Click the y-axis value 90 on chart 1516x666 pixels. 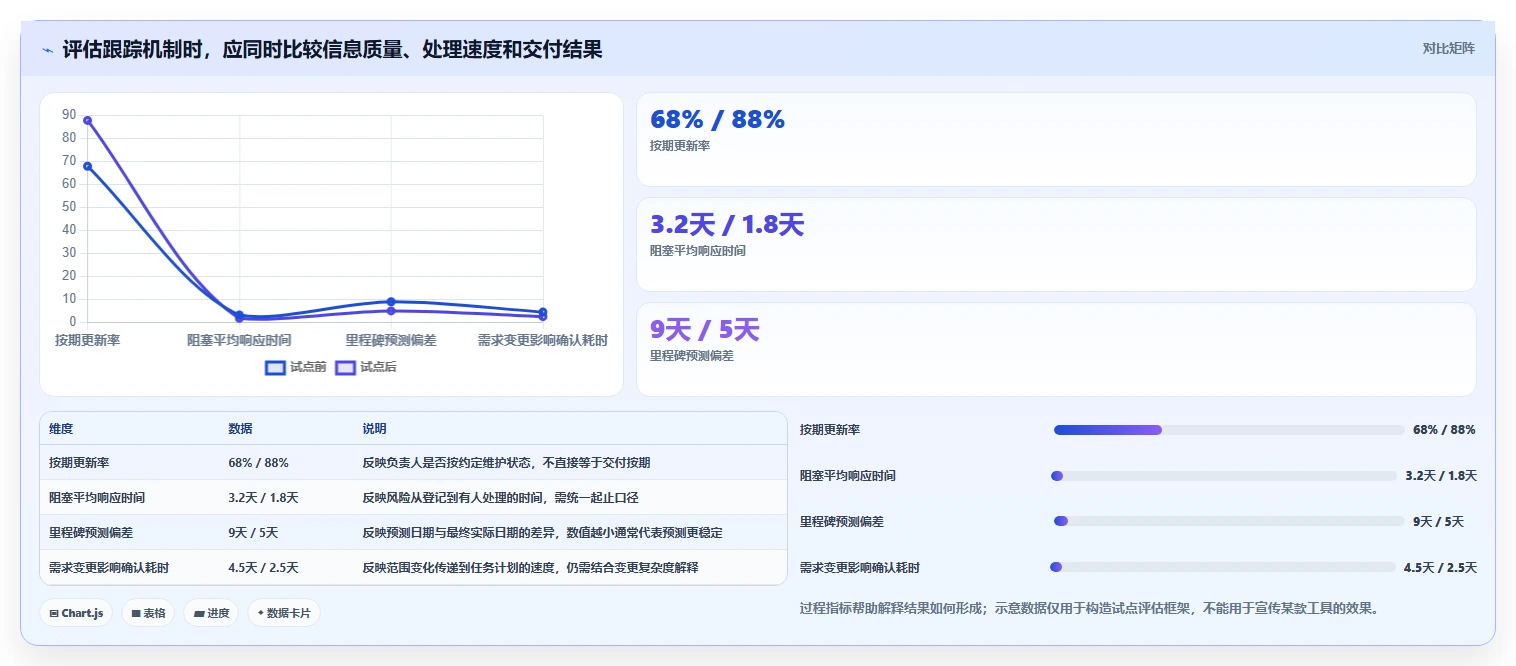[69, 114]
